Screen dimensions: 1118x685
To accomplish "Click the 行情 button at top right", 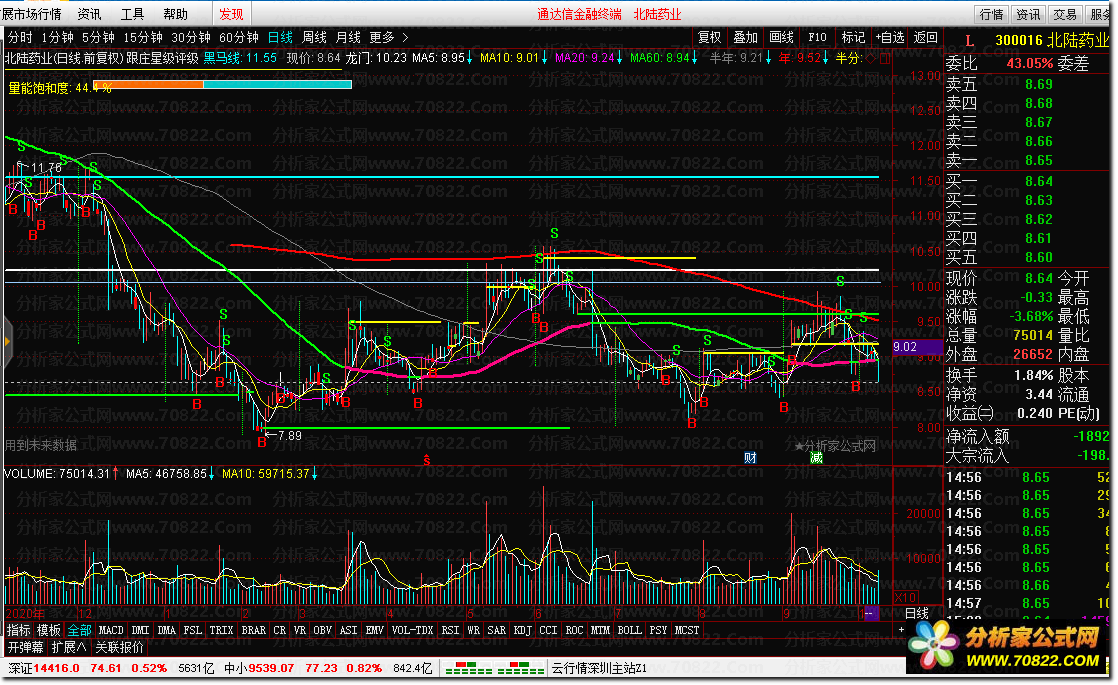I will point(991,14).
